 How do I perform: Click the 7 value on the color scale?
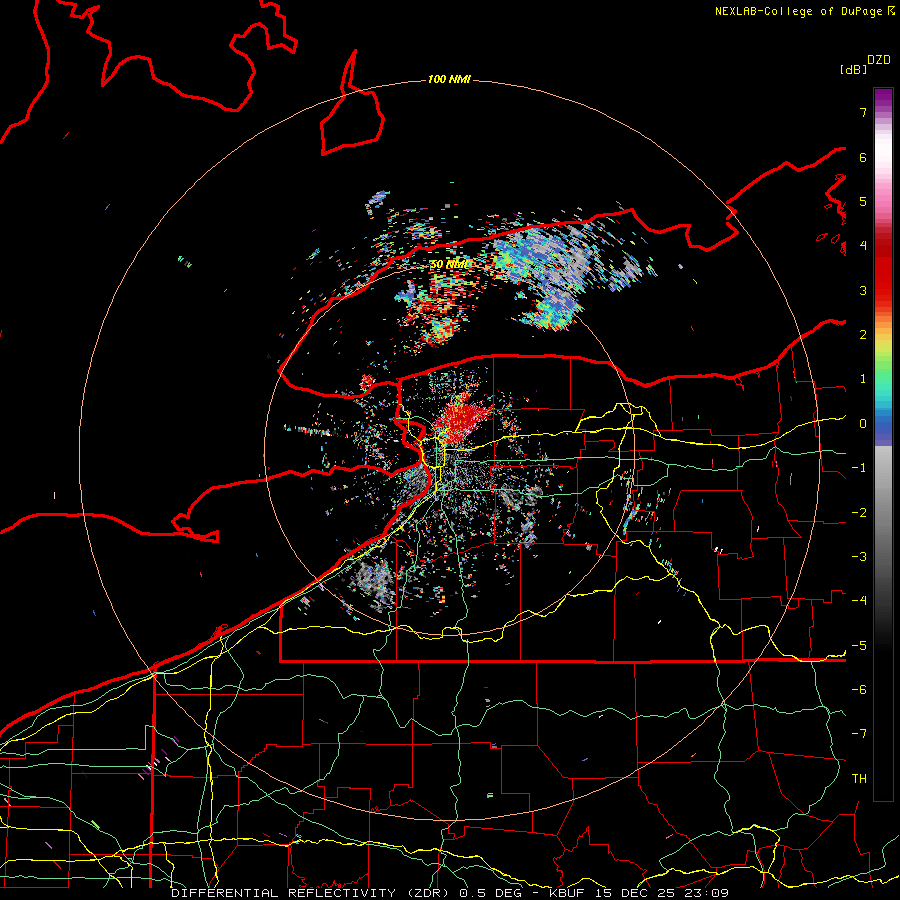point(863,112)
